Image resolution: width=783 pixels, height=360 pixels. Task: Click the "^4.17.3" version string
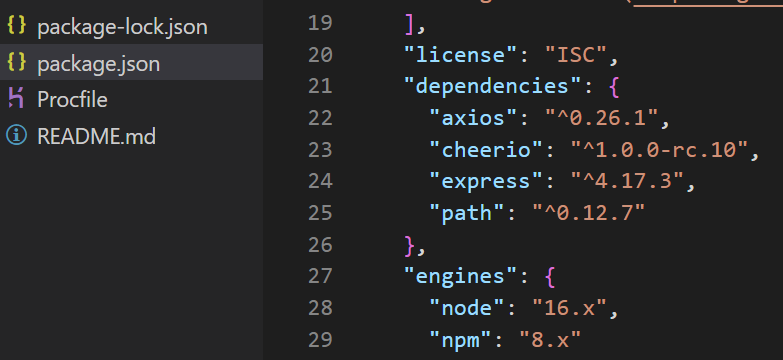pos(627,181)
